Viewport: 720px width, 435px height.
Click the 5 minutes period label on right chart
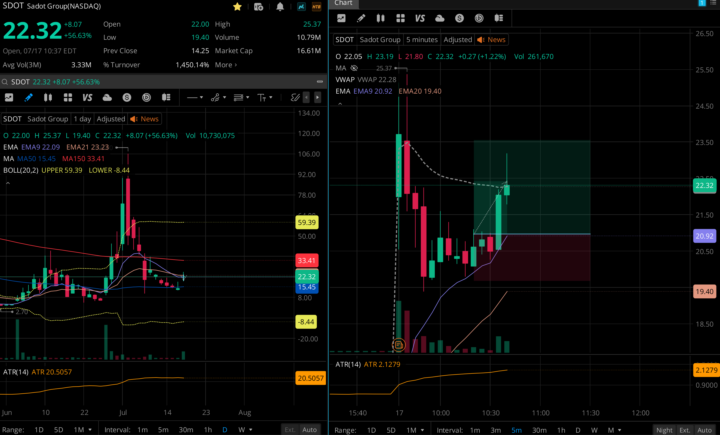click(422, 40)
